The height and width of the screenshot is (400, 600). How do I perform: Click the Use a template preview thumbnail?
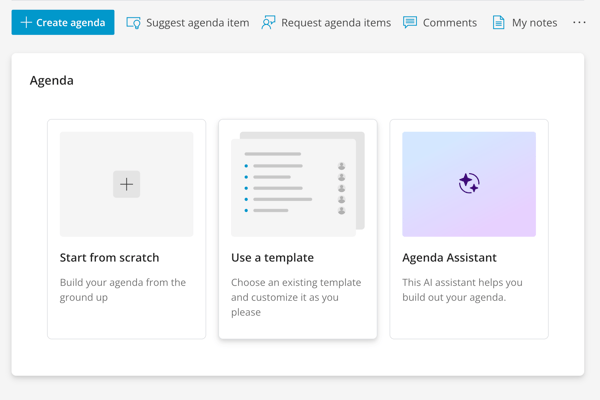pyautogui.click(x=297, y=184)
